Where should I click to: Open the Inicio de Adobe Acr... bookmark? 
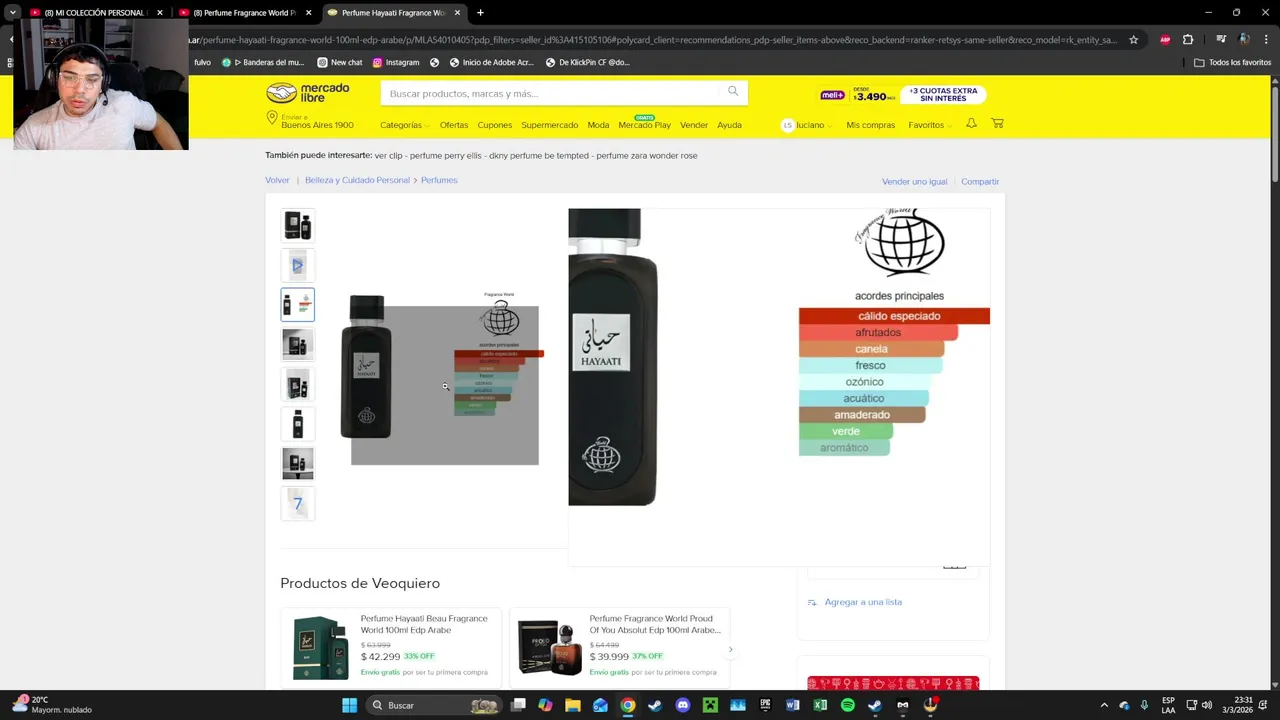491,62
